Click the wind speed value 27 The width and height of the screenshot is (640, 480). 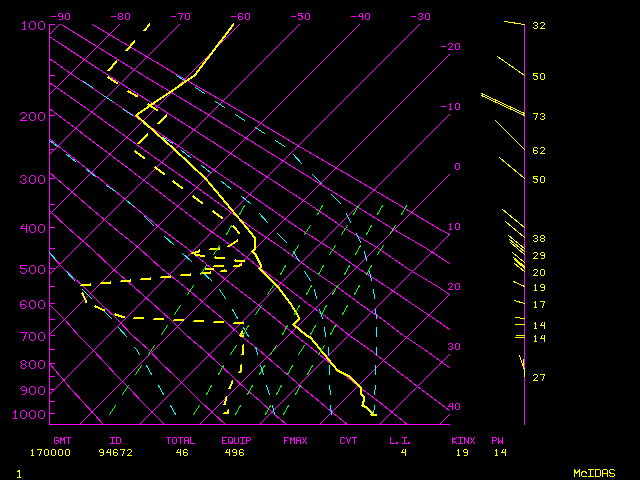(538, 377)
